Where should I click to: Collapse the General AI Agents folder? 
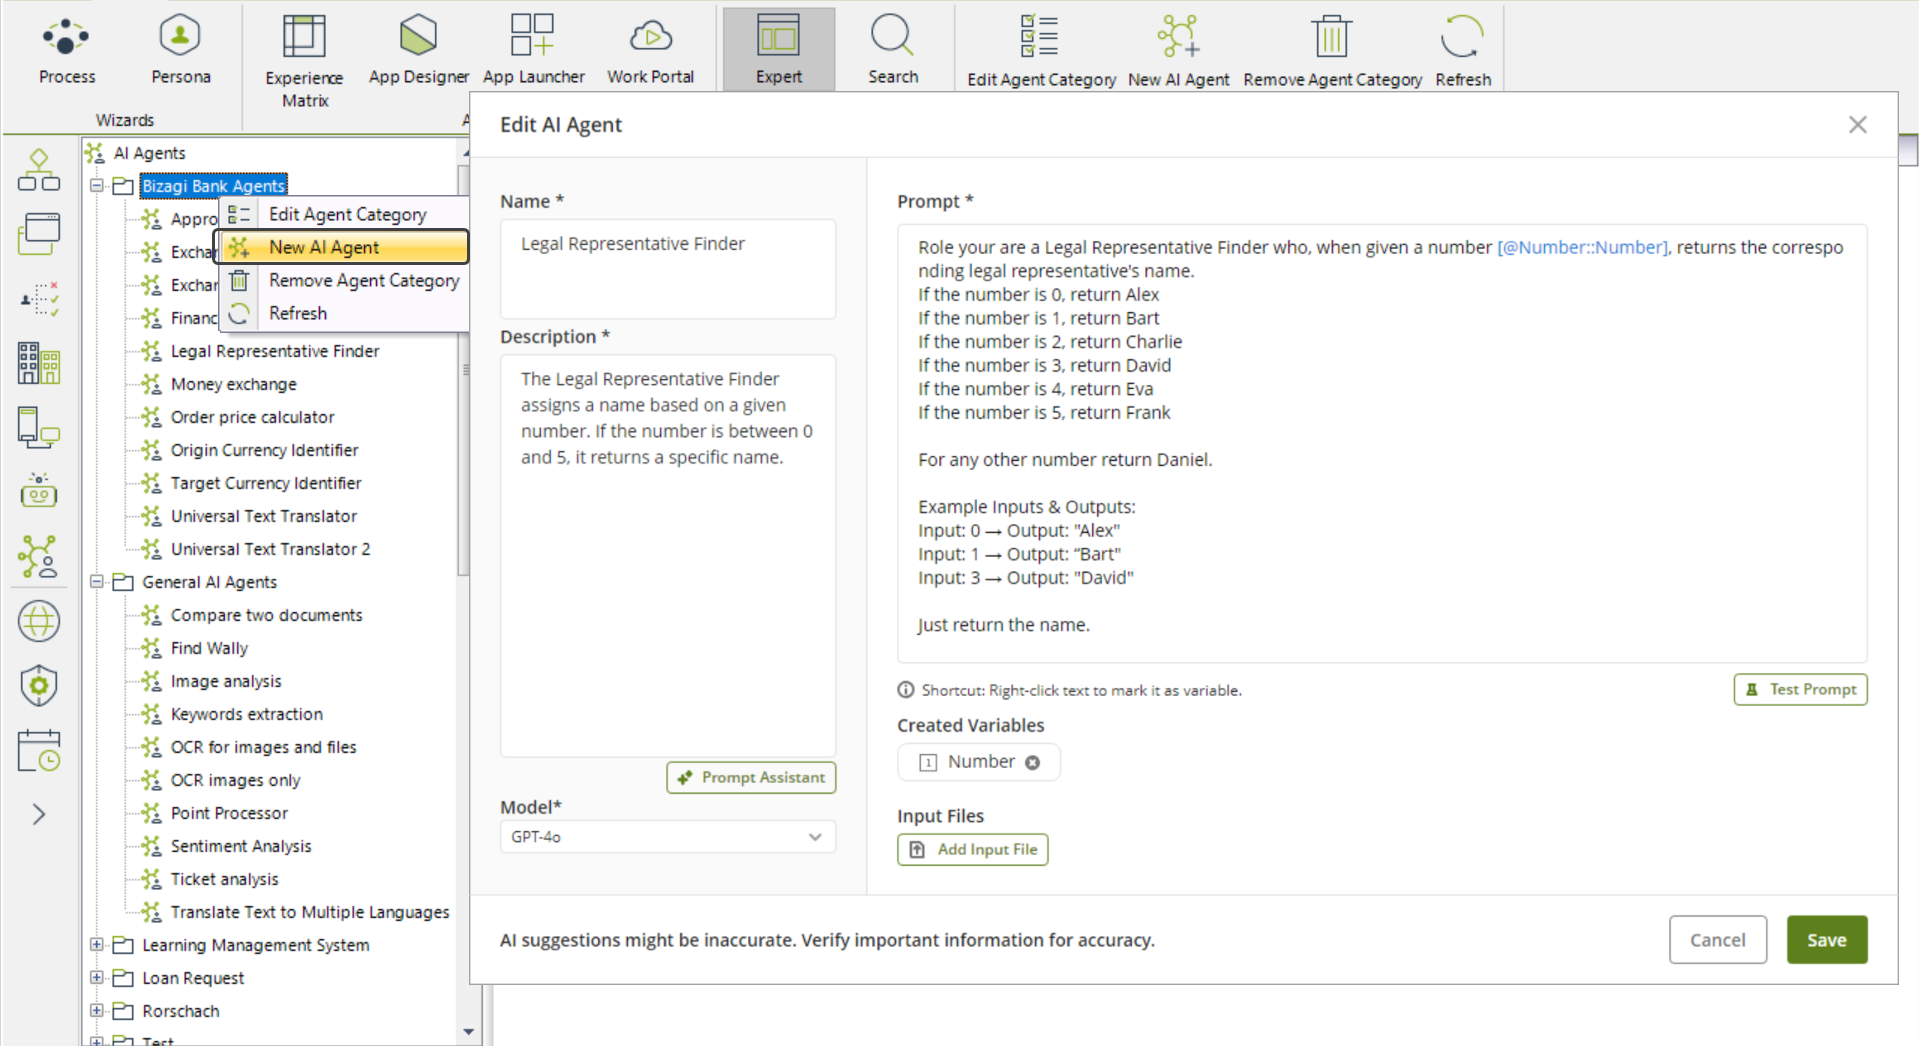(x=97, y=582)
